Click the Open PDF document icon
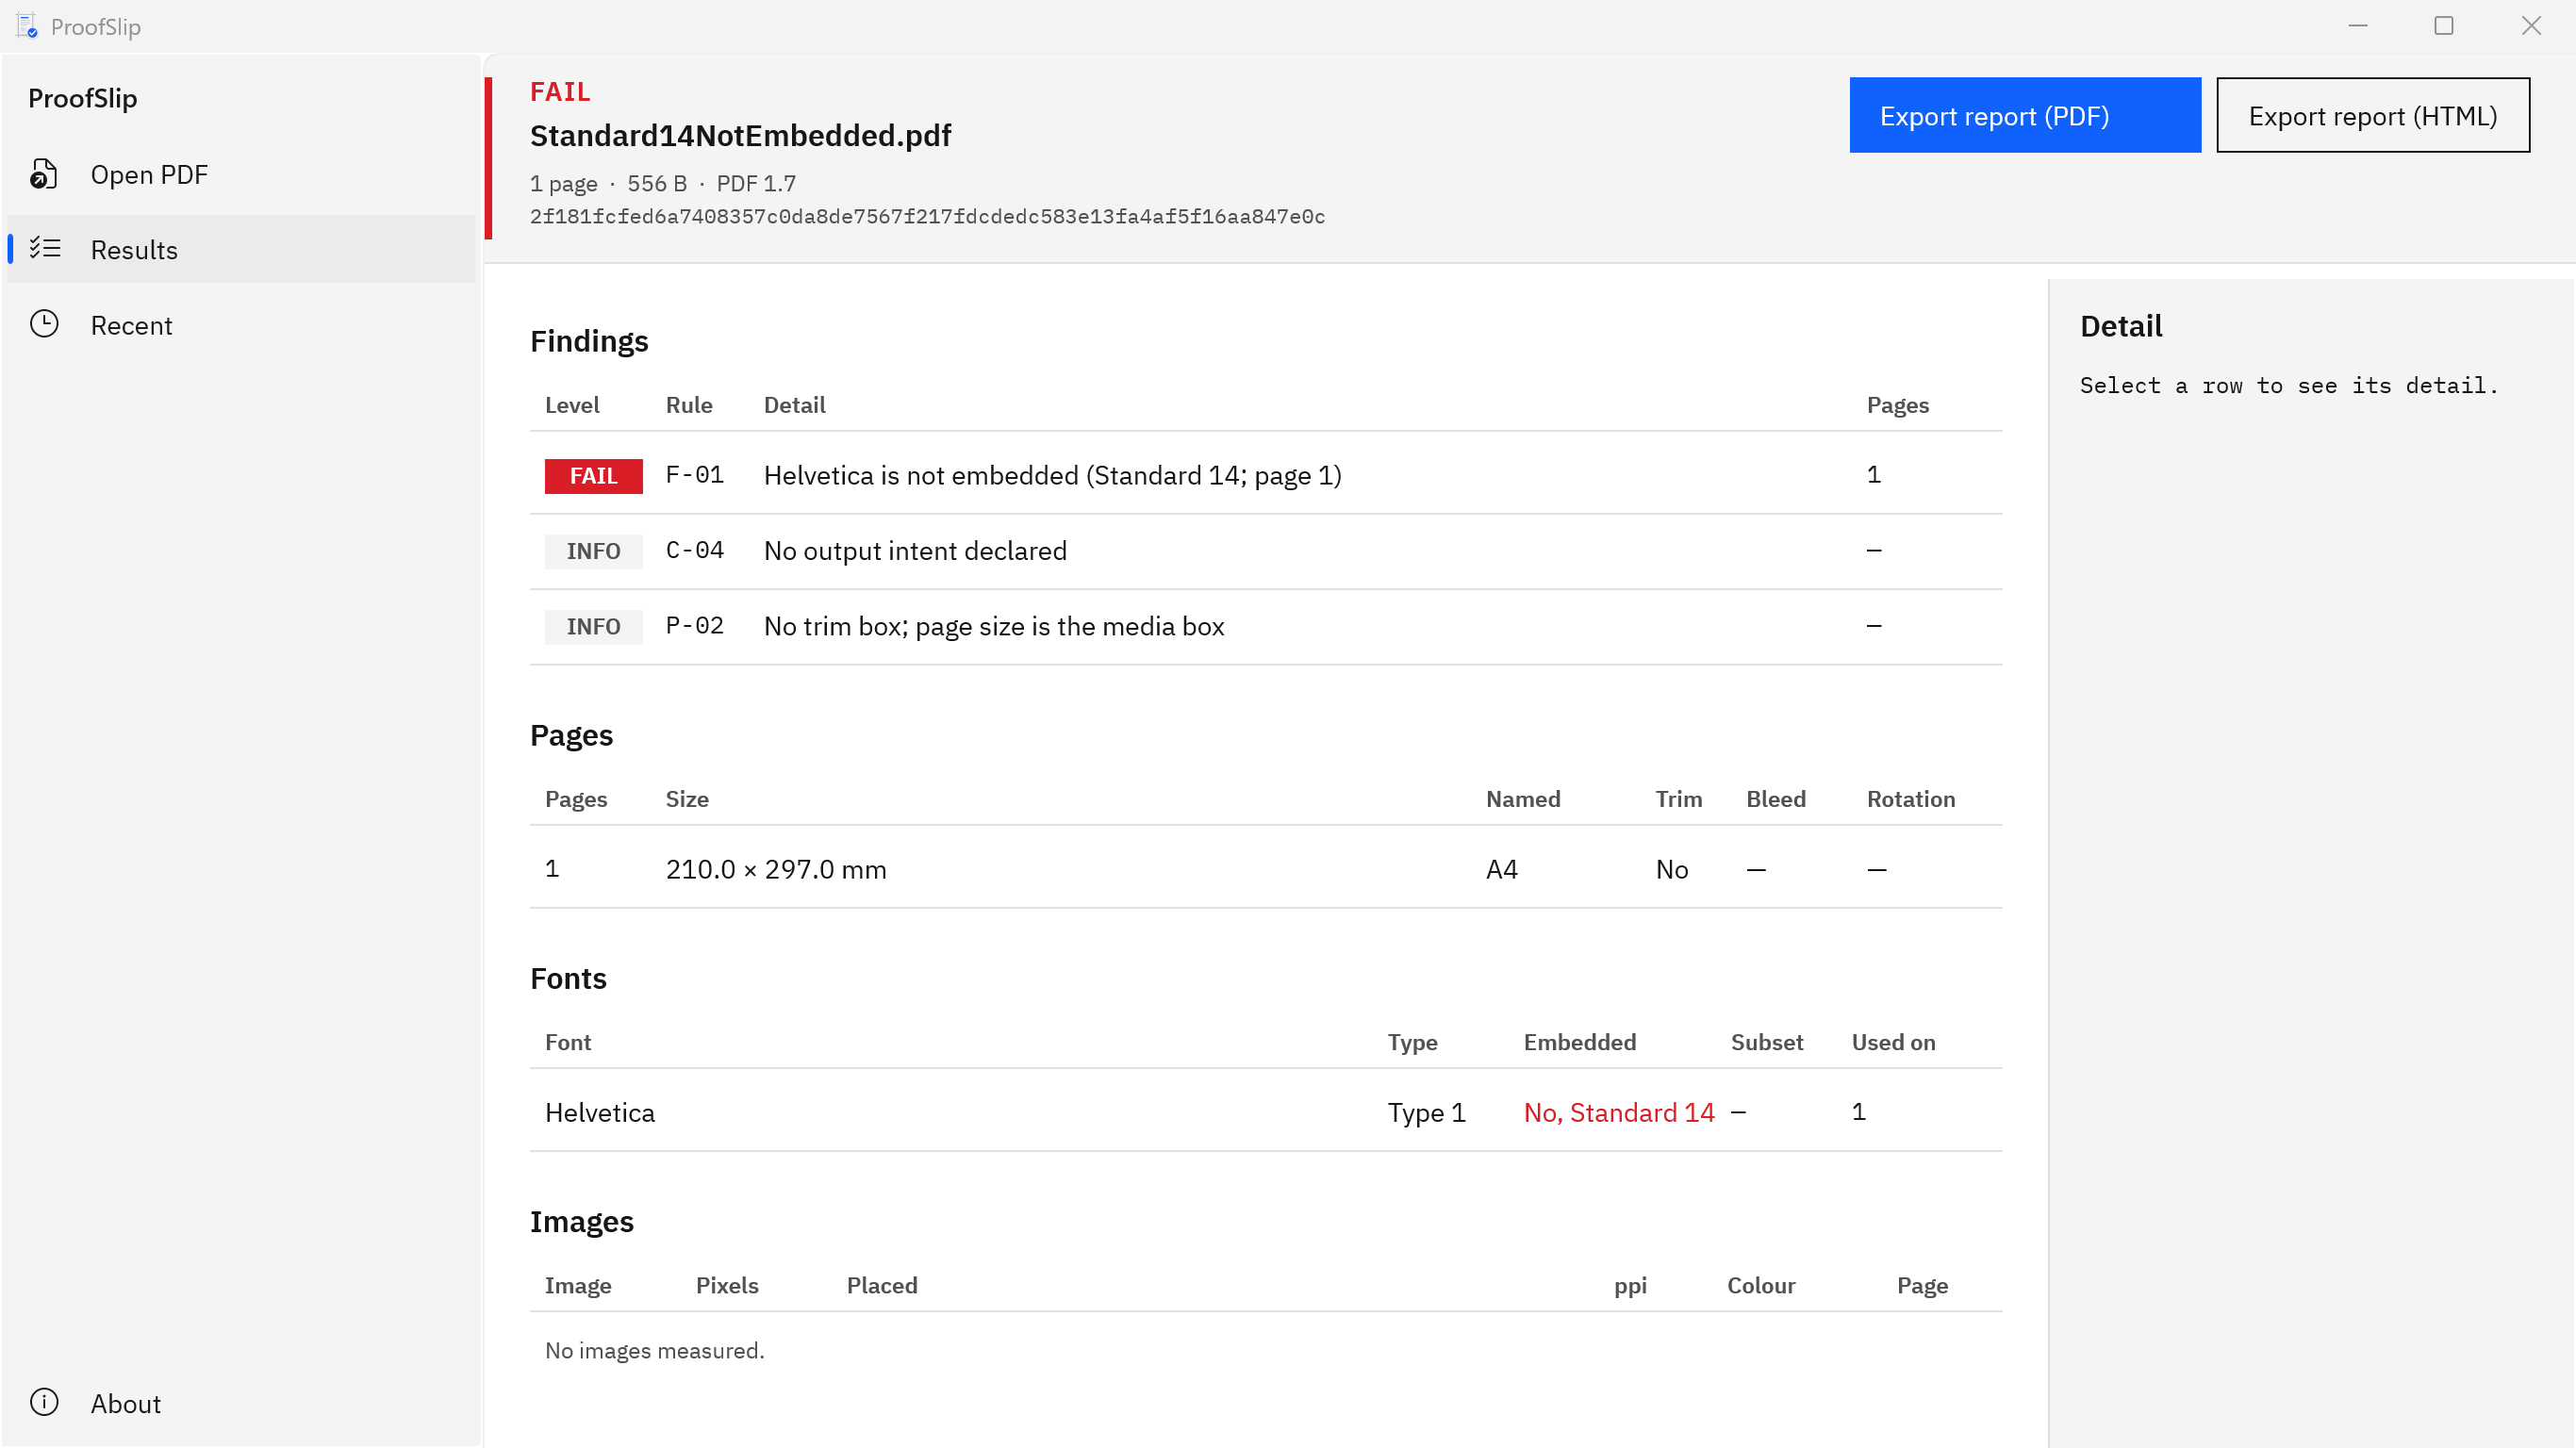The image size is (2576, 1448). pos(44,174)
